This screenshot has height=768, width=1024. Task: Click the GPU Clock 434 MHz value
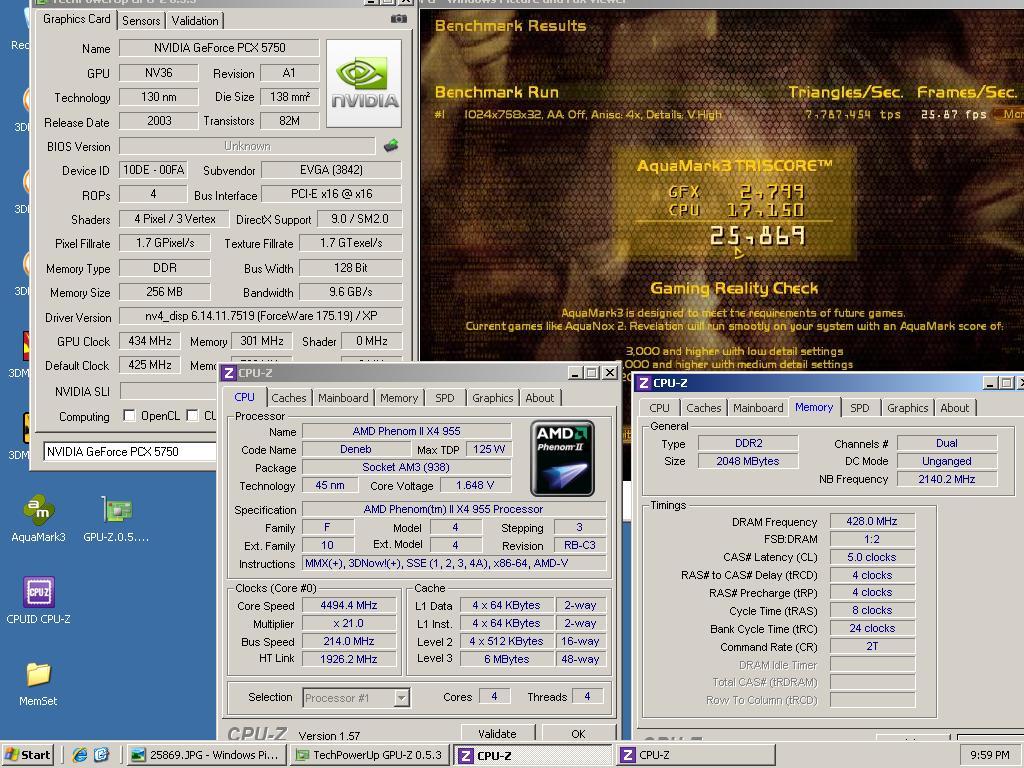pos(150,341)
